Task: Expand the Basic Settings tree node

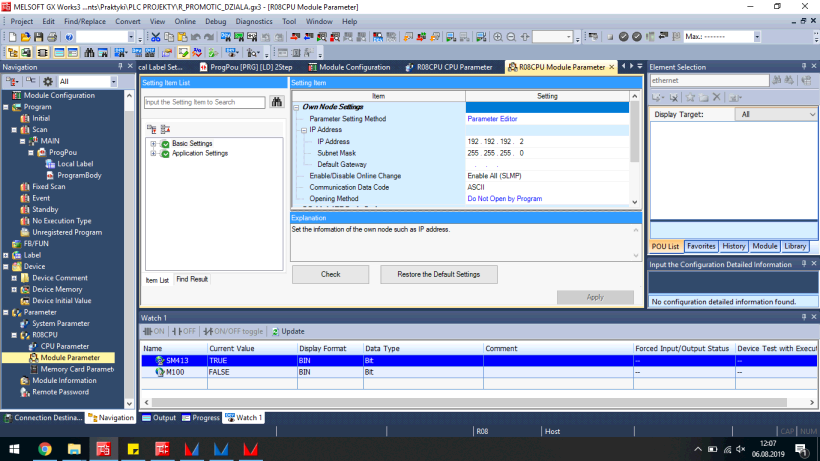Action: pos(153,143)
